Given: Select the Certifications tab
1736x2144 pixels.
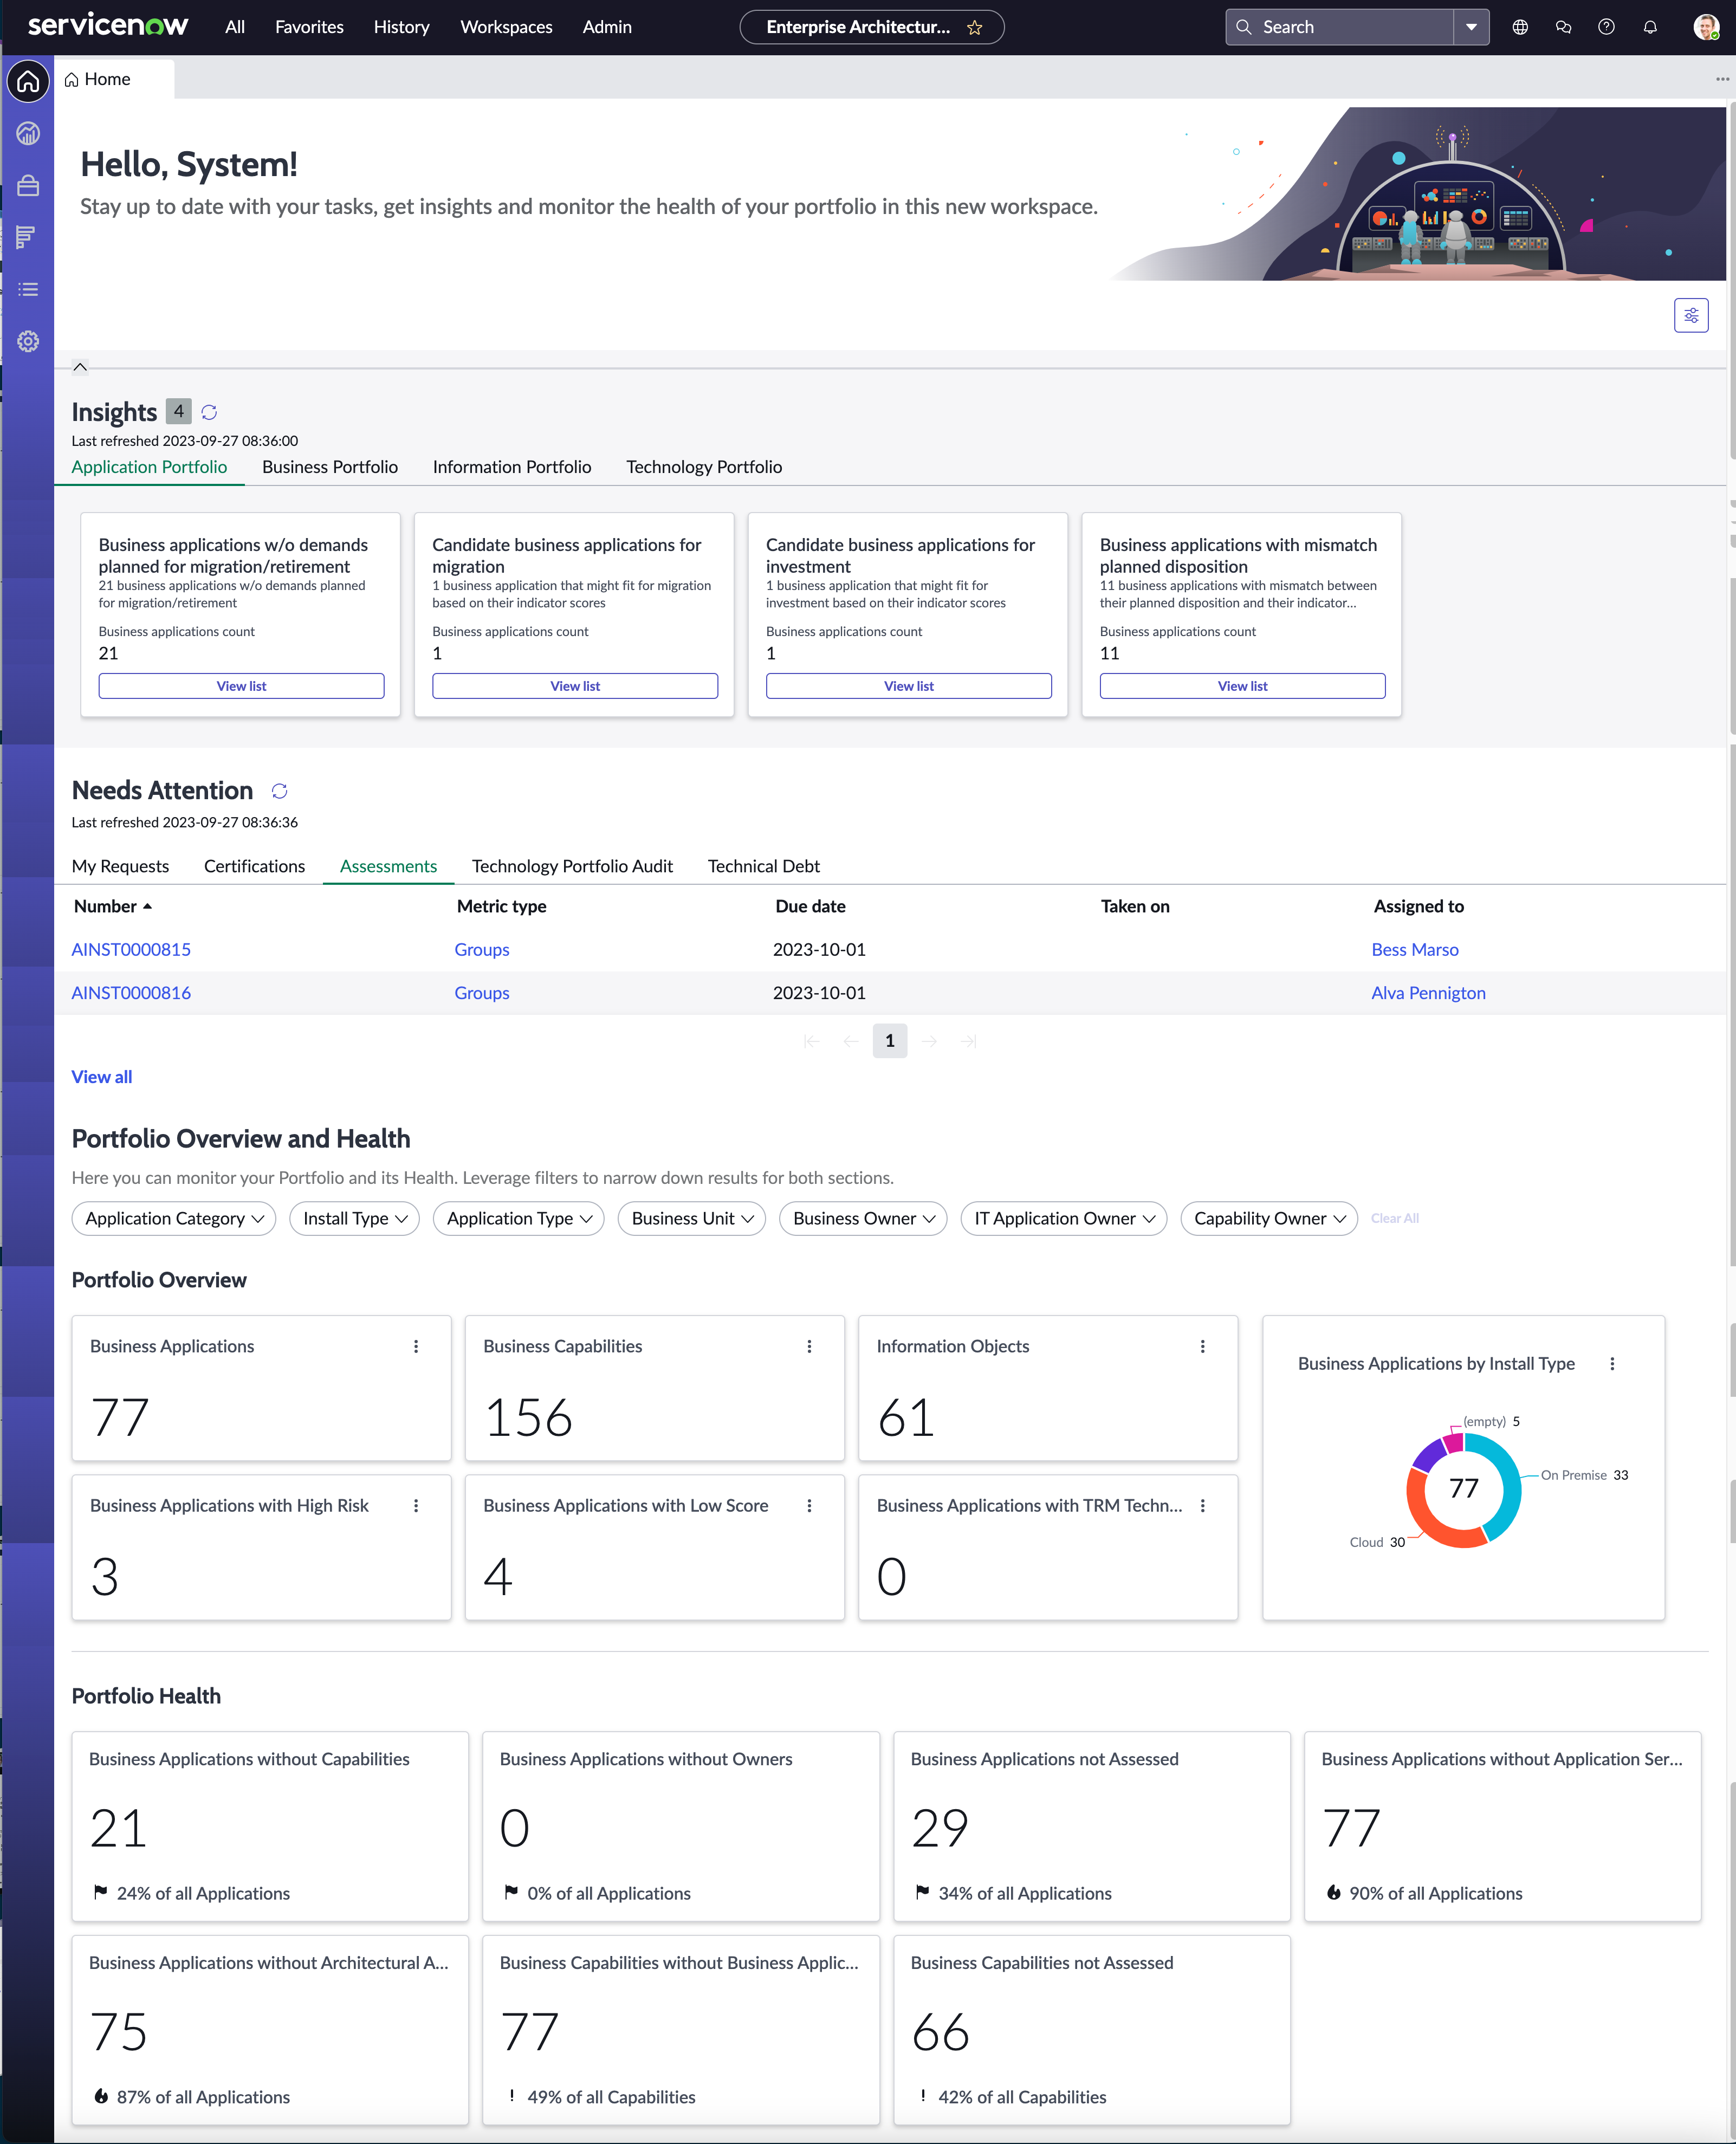Looking at the screenshot, I should click(254, 866).
